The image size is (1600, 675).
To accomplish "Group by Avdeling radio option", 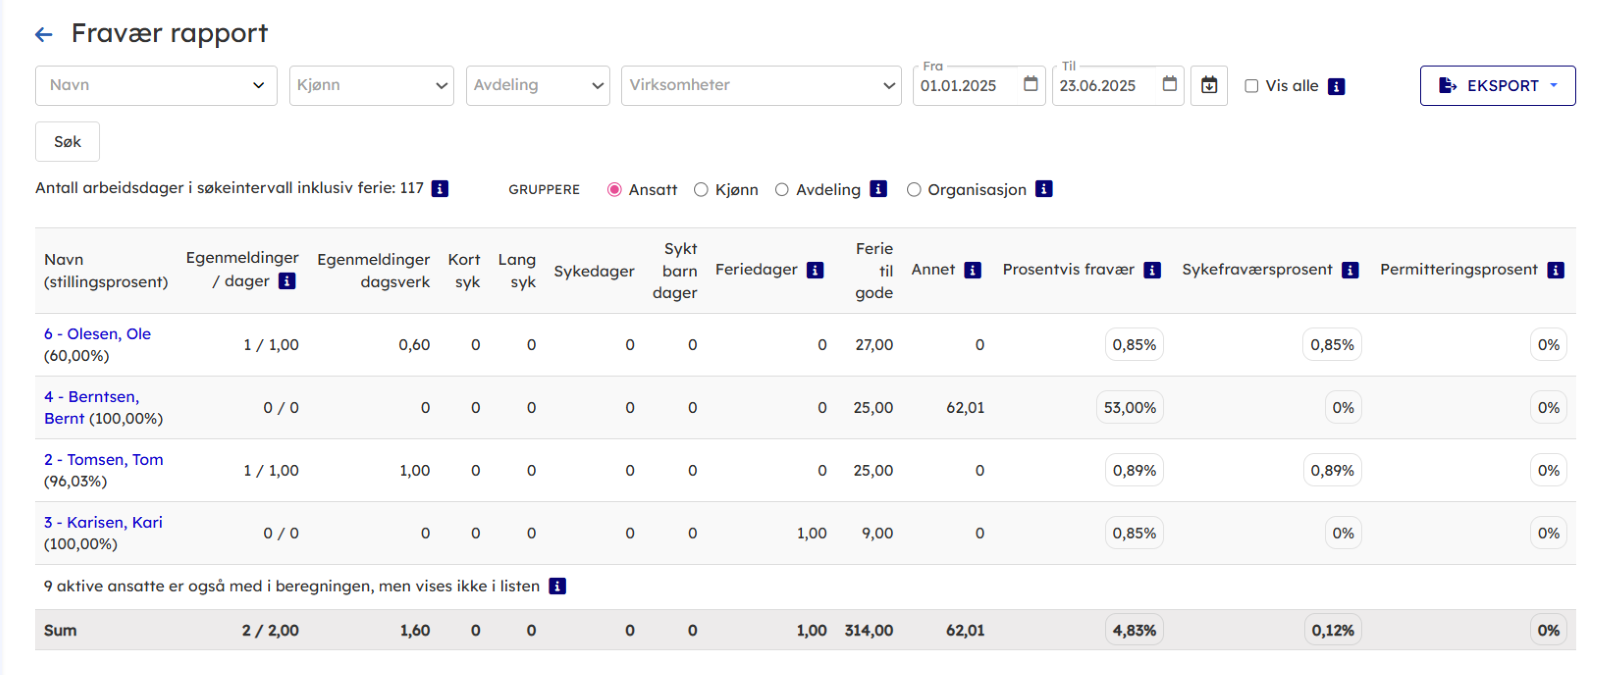I will (782, 190).
